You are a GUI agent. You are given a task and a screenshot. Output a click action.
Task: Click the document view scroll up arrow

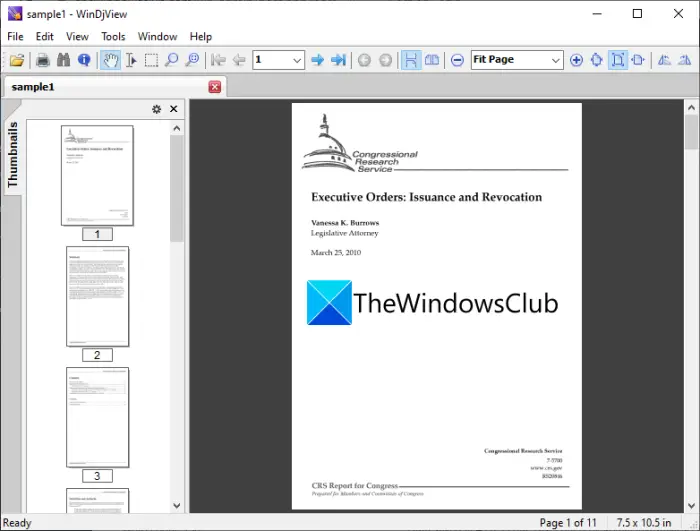[x=691, y=108]
